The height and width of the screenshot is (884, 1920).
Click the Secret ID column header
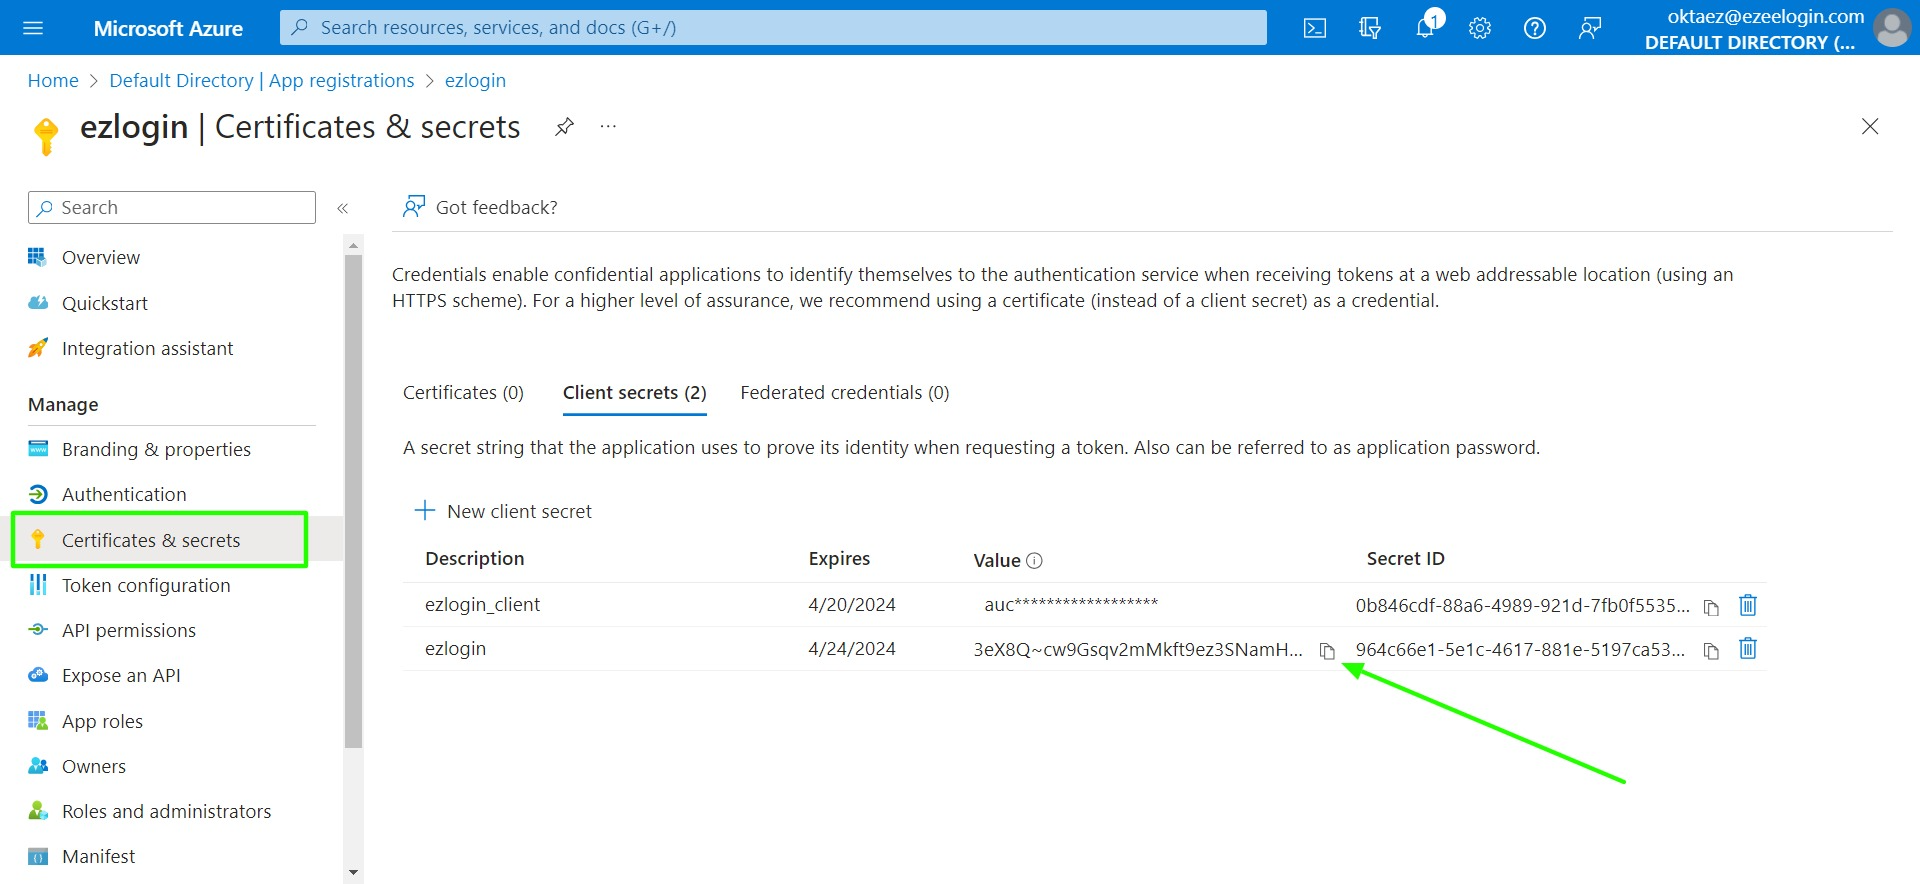[x=1405, y=559]
